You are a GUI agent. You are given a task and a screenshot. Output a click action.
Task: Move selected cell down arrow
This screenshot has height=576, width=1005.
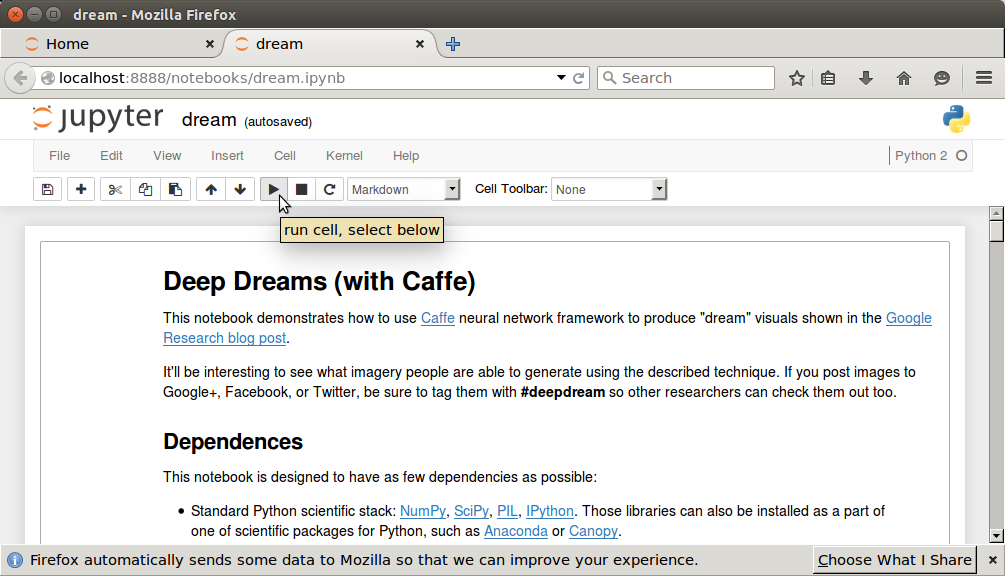coord(240,189)
